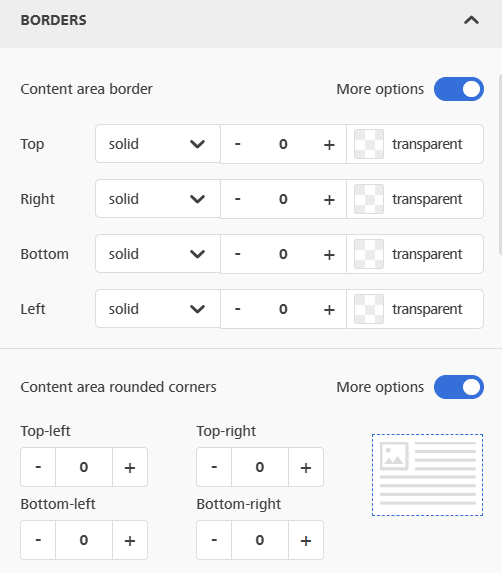The image size is (502, 573).
Task: Toggle More options for rounded corners
Action: click(459, 387)
